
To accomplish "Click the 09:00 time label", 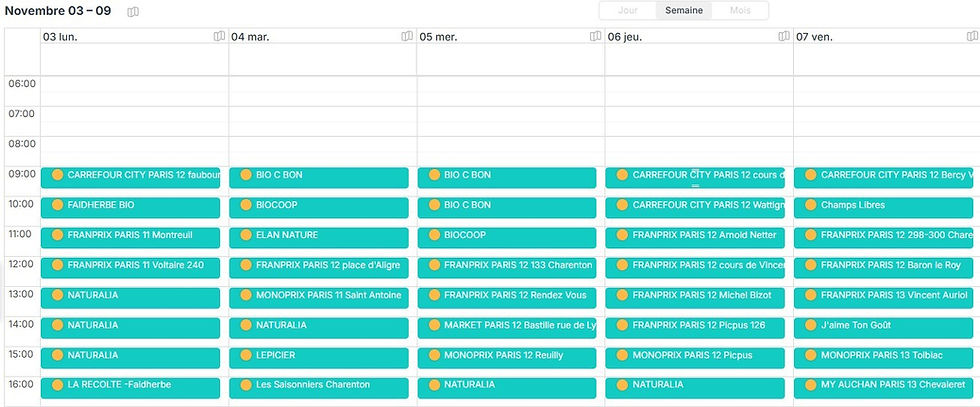I will click(22, 174).
